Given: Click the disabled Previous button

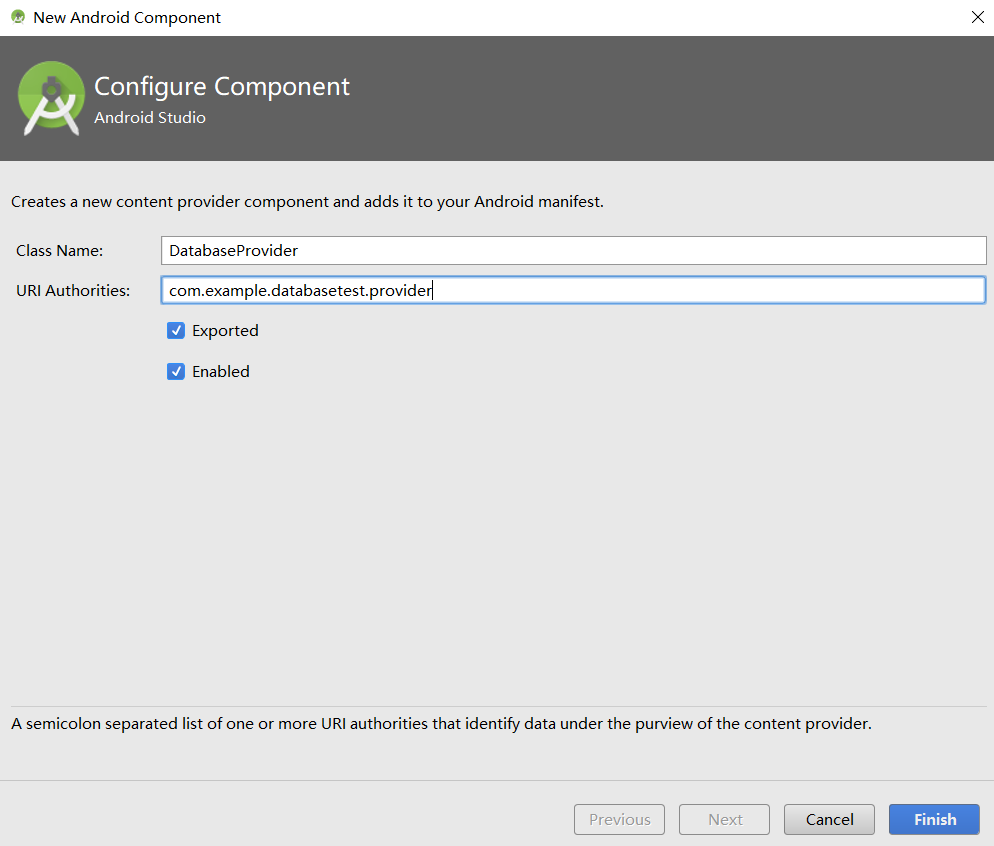Looking at the screenshot, I should (x=619, y=820).
